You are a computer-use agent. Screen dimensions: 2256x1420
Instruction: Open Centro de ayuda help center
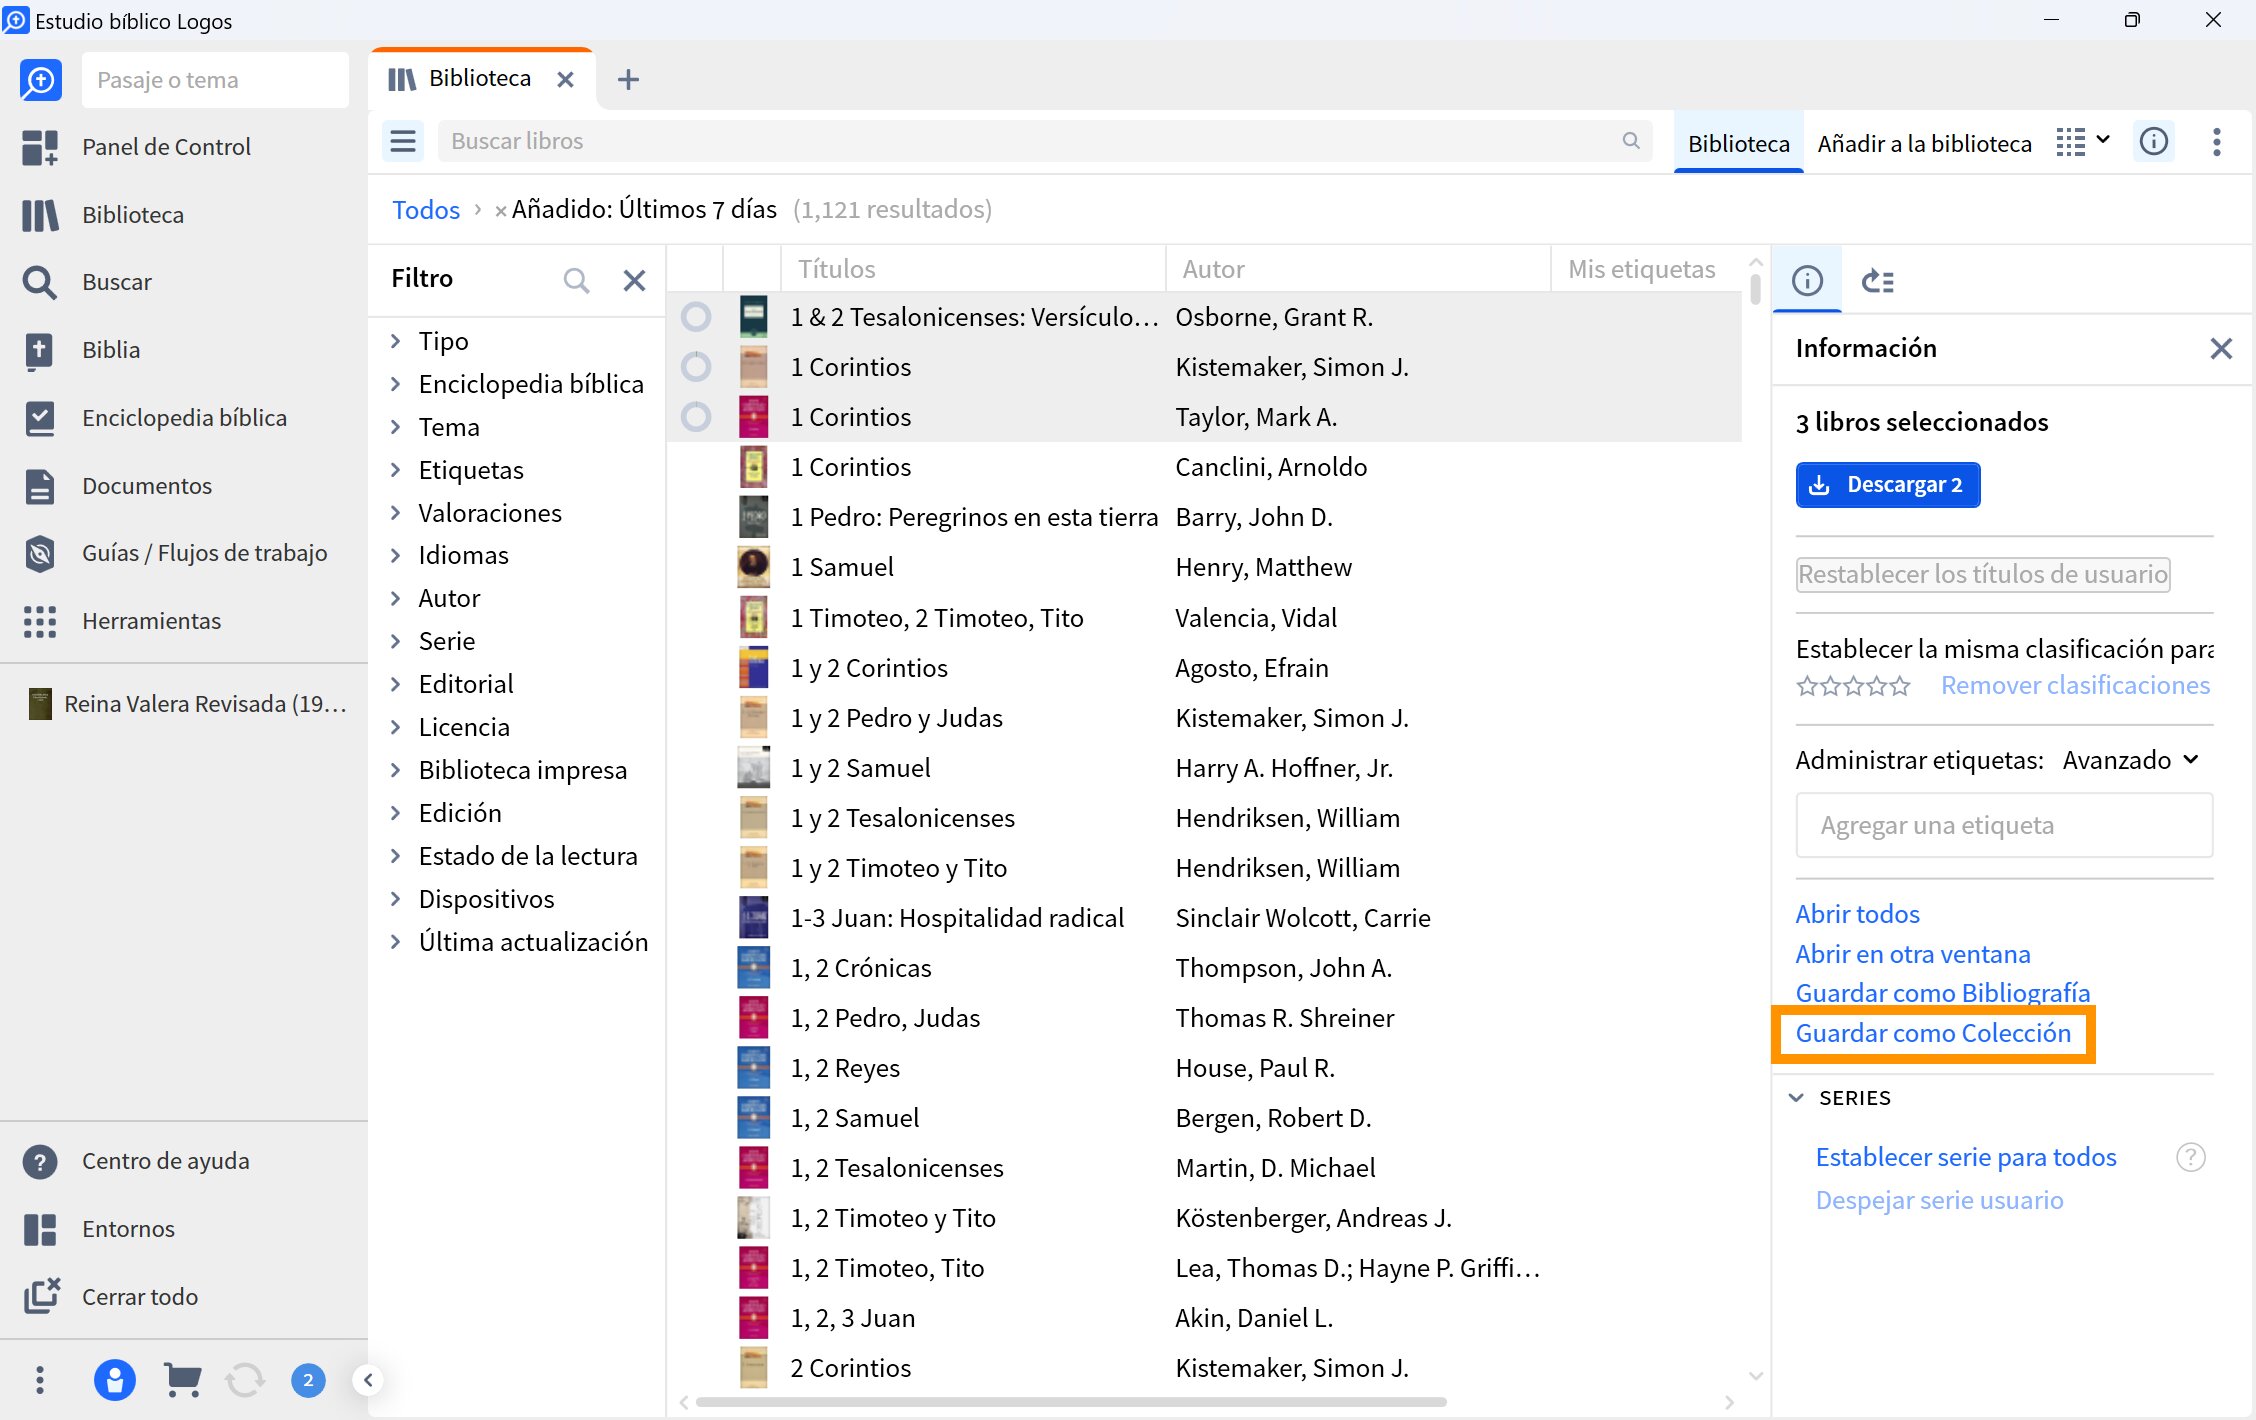tap(165, 1161)
